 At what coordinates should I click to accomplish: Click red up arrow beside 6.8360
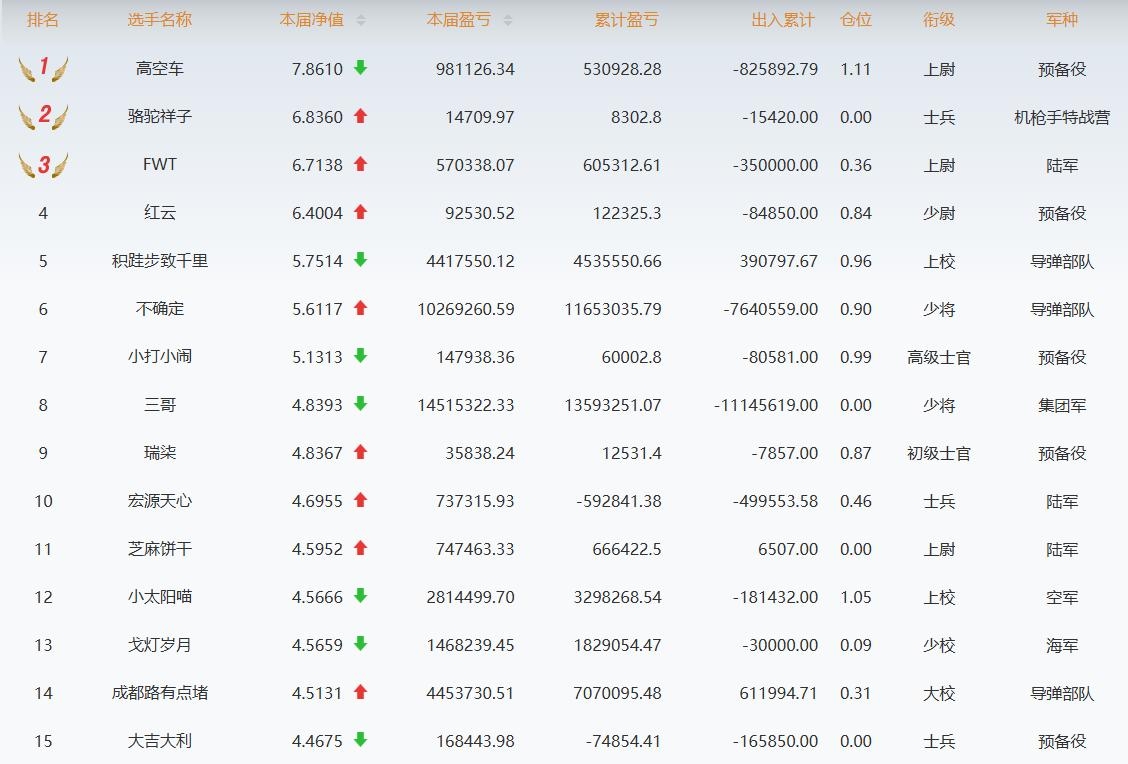tap(361, 116)
